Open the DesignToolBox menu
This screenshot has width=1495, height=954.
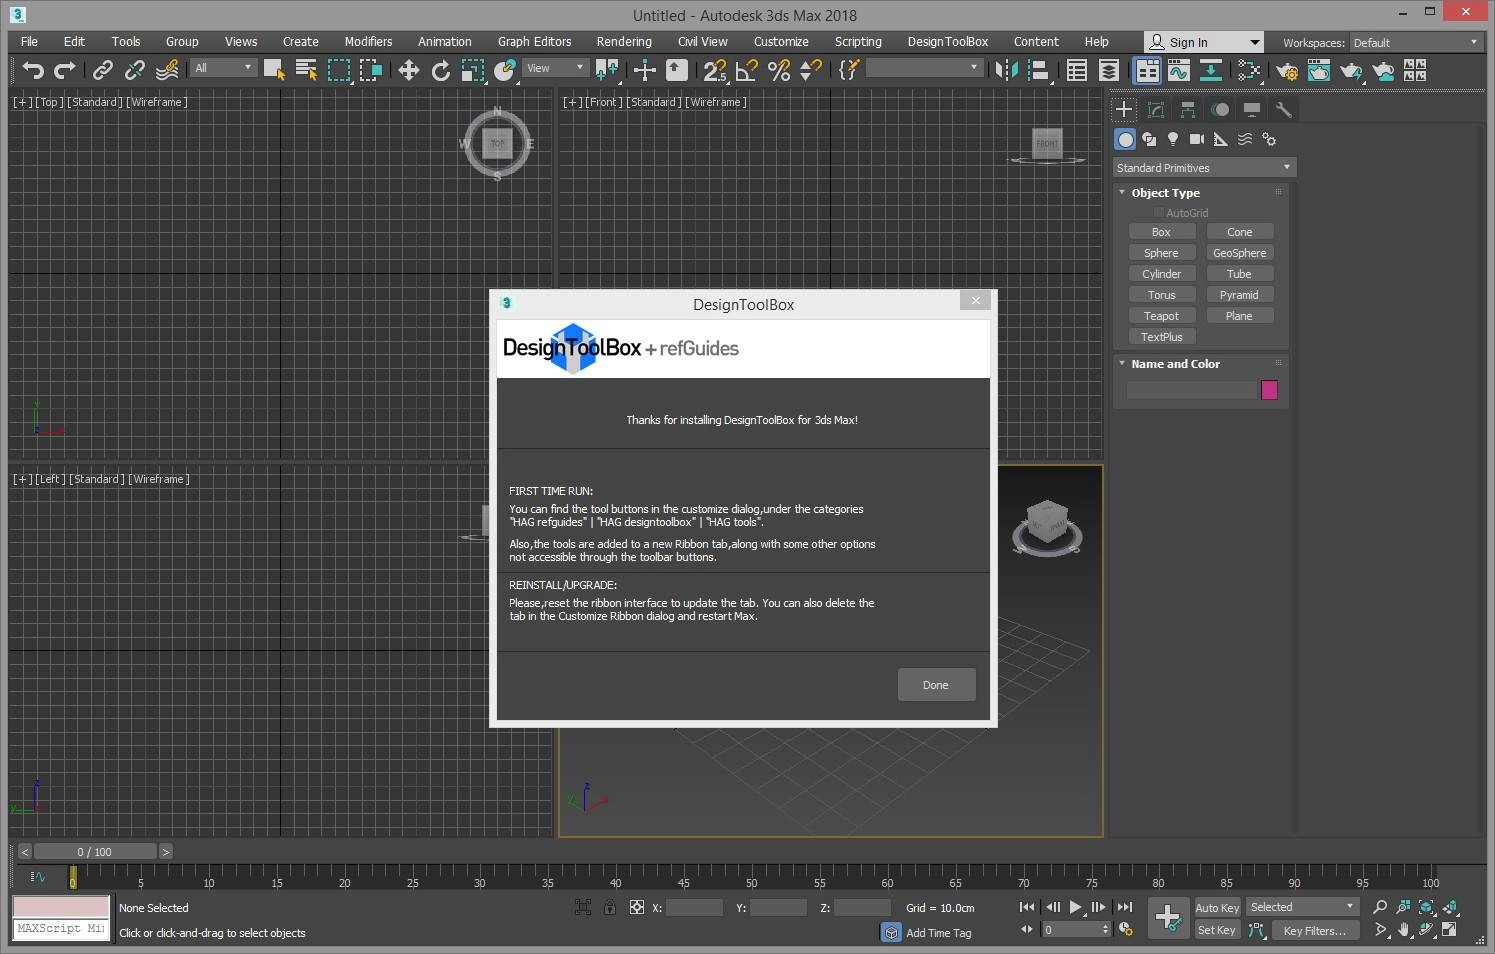947,42
